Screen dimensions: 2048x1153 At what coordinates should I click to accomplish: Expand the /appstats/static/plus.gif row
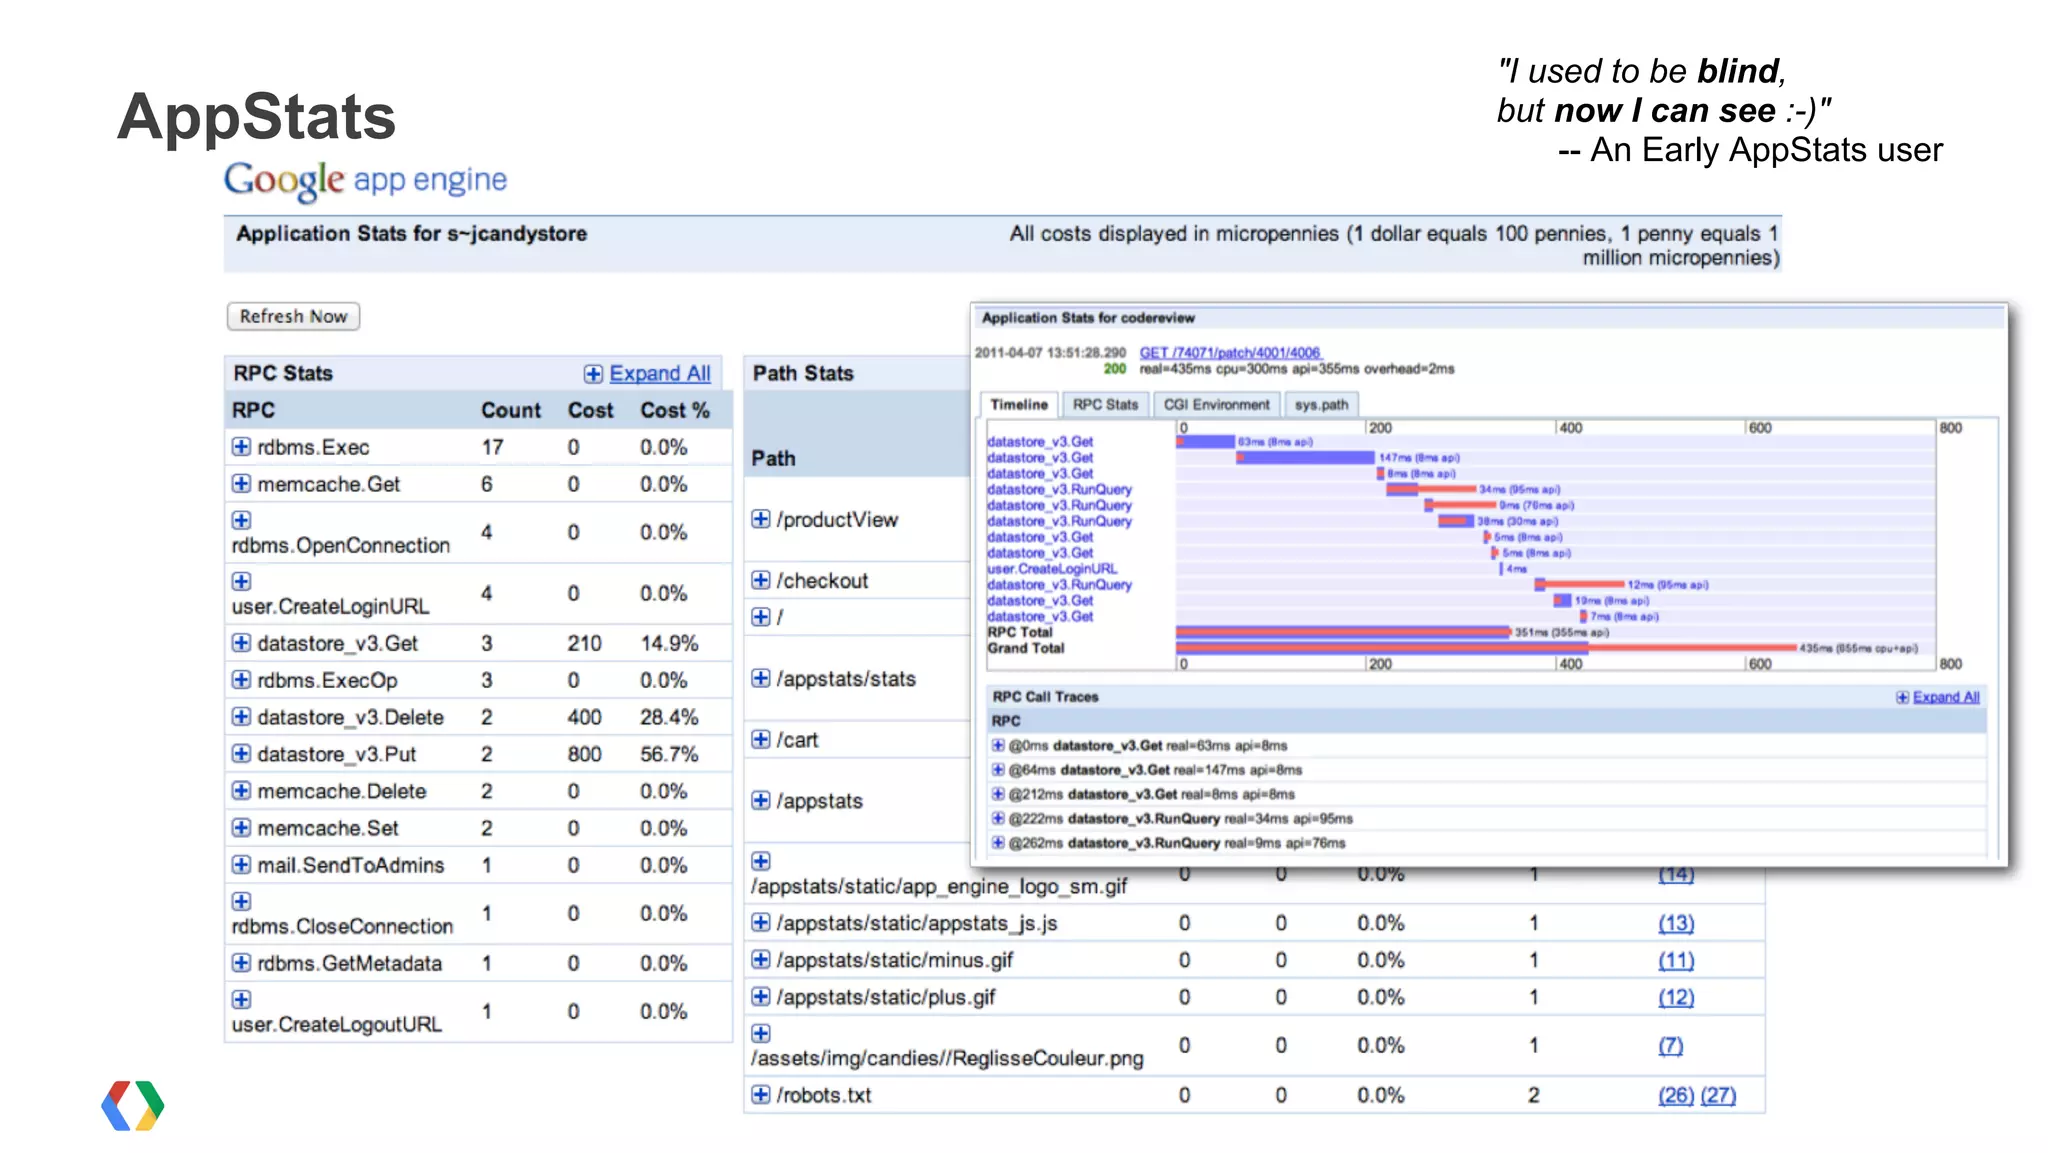click(761, 996)
